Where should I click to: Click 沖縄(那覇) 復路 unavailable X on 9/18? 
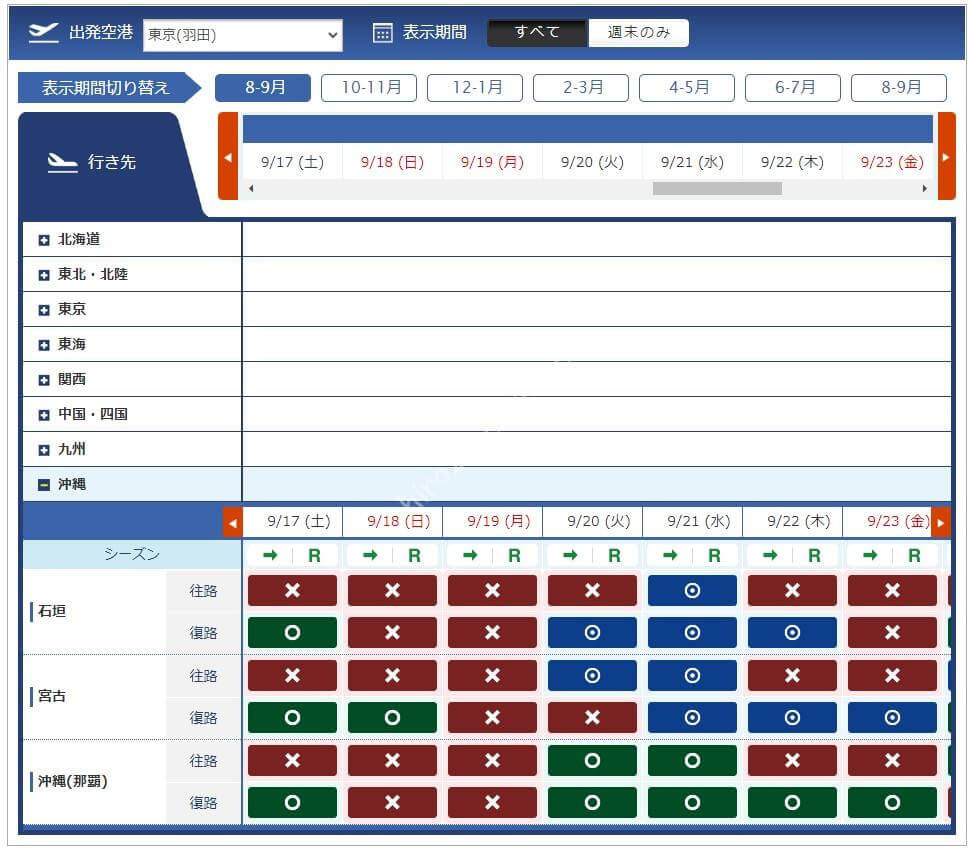392,802
